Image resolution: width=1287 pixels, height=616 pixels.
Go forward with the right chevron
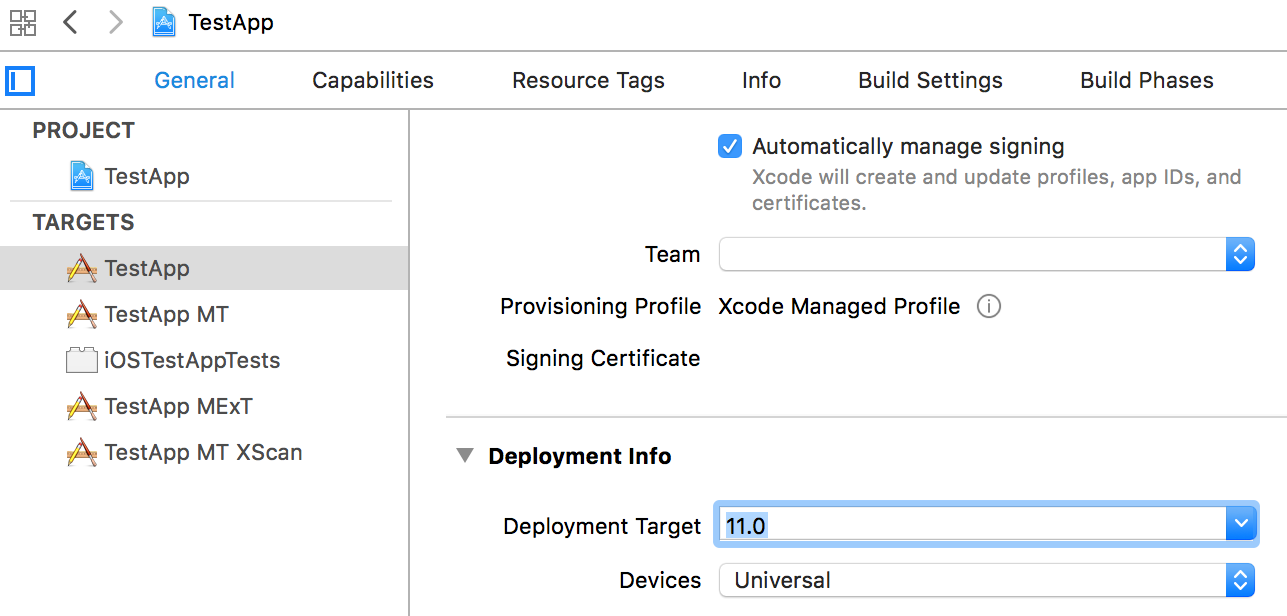(116, 23)
